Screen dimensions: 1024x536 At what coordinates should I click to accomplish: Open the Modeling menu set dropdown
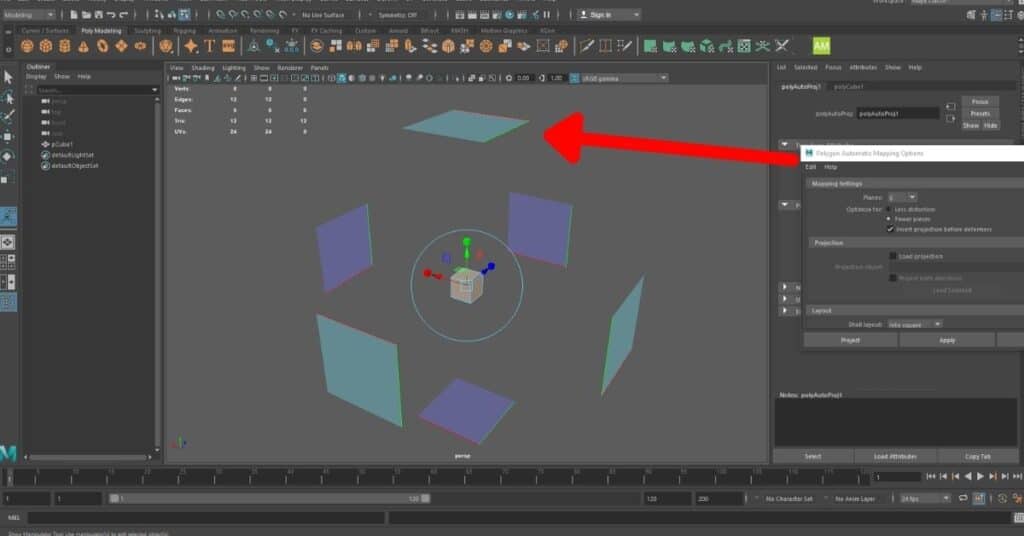29,14
